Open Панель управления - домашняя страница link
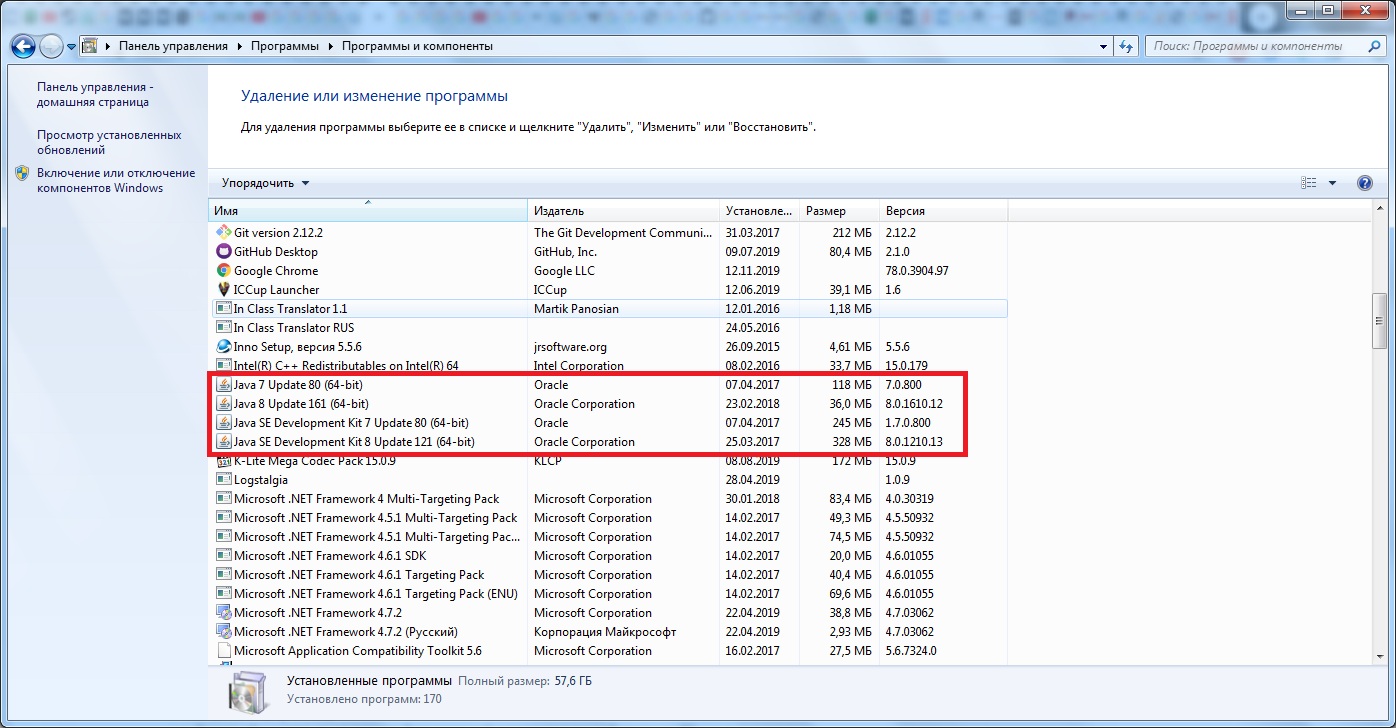Screen dimensions: 1396x728 click(x=95, y=94)
